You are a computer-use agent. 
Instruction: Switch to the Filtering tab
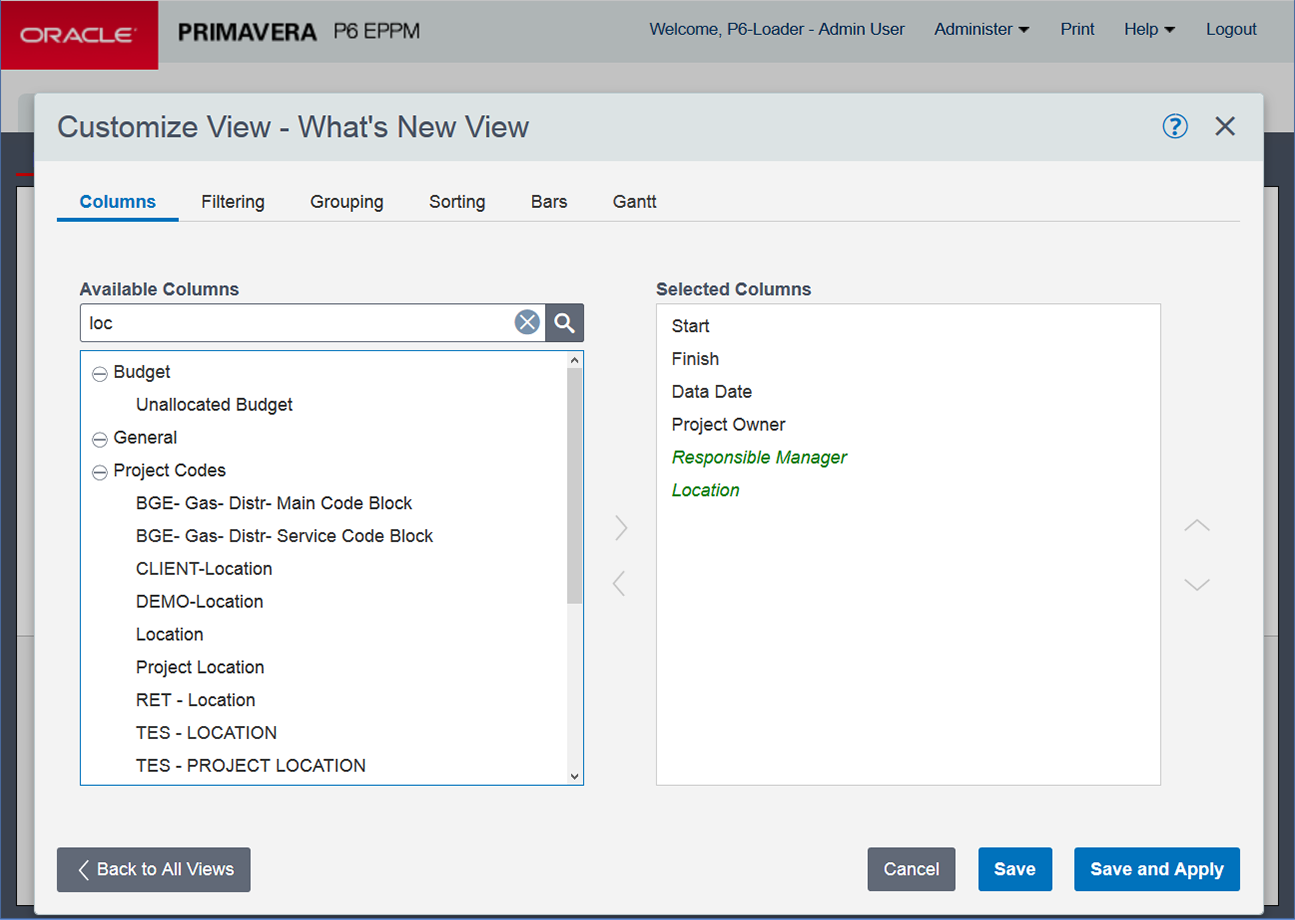coord(233,202)
